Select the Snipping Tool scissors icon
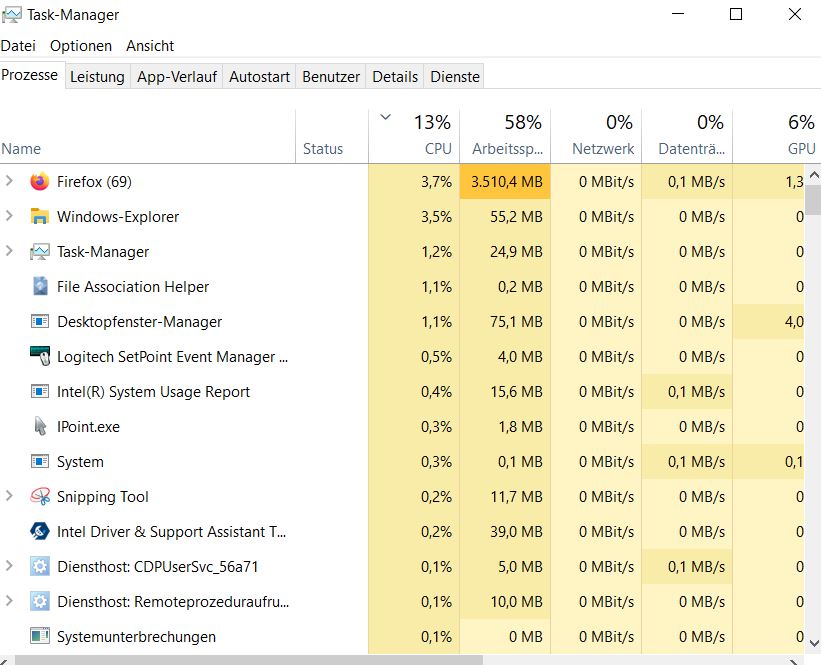 [x=40, y=497]
